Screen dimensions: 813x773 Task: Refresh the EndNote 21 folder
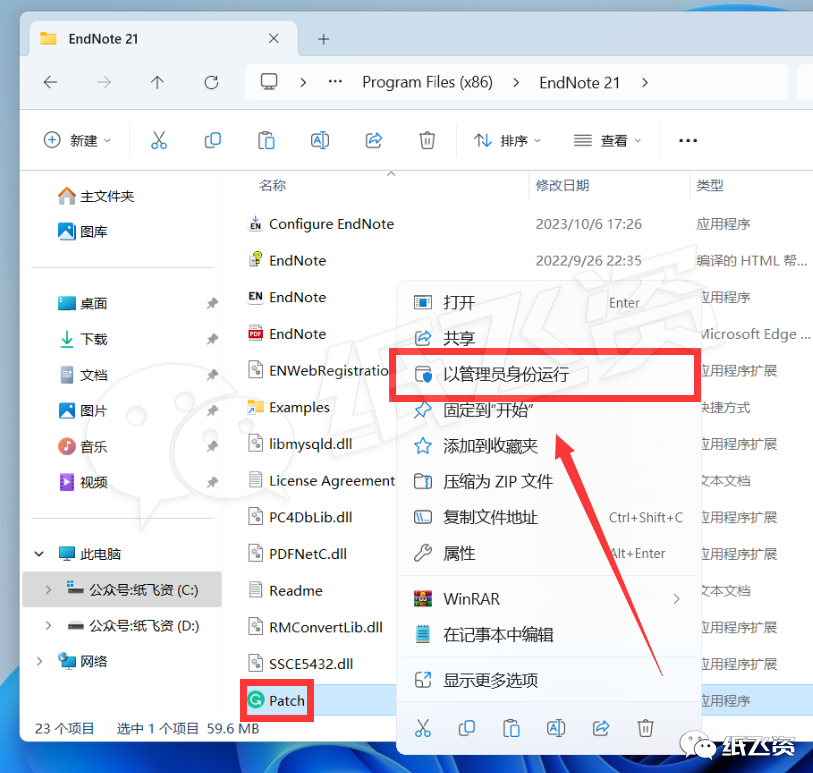coord(211,82)
